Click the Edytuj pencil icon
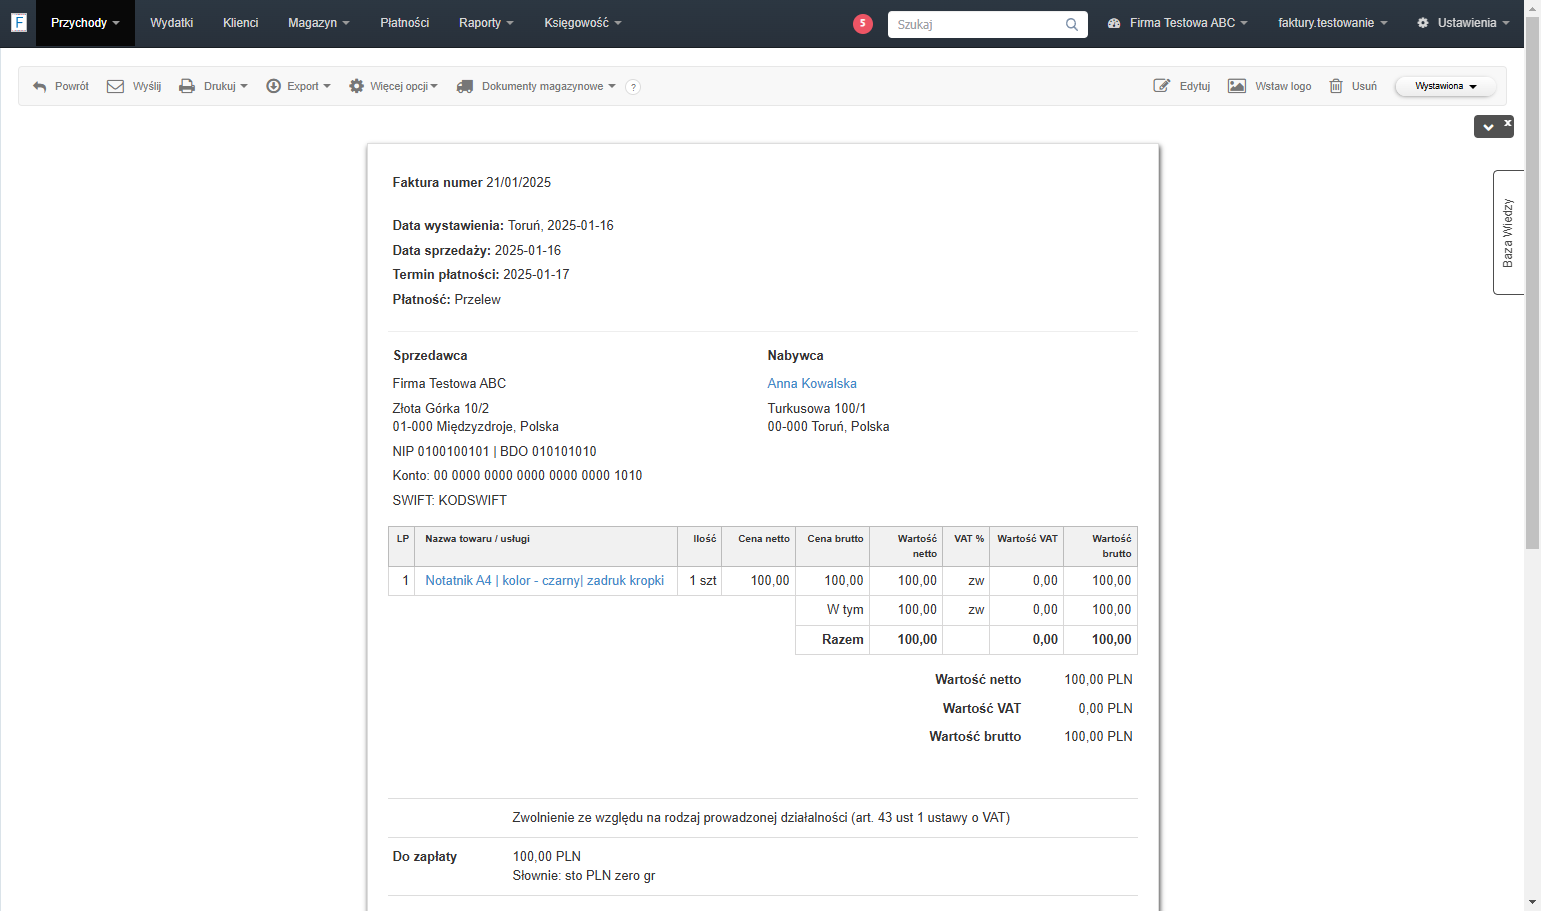This screenshot has height=911, width=1541. [1162, 86]
